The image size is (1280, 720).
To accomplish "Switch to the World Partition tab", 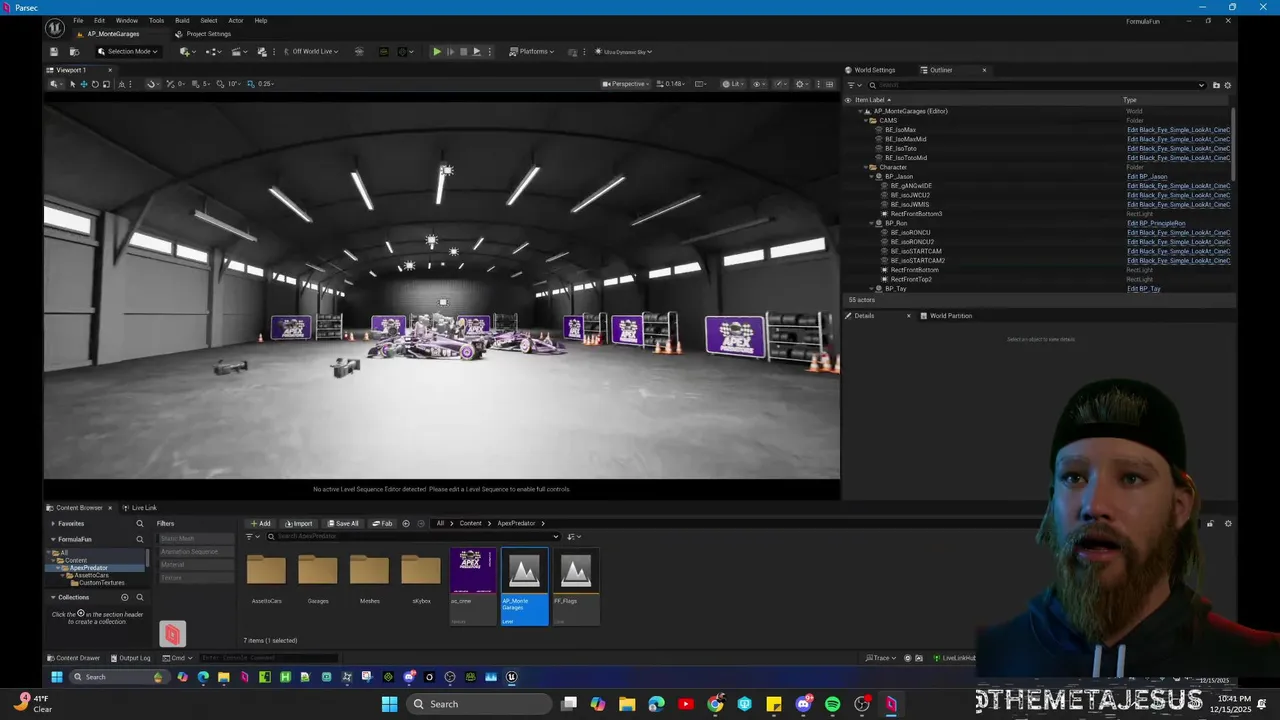I will (946, 316).
